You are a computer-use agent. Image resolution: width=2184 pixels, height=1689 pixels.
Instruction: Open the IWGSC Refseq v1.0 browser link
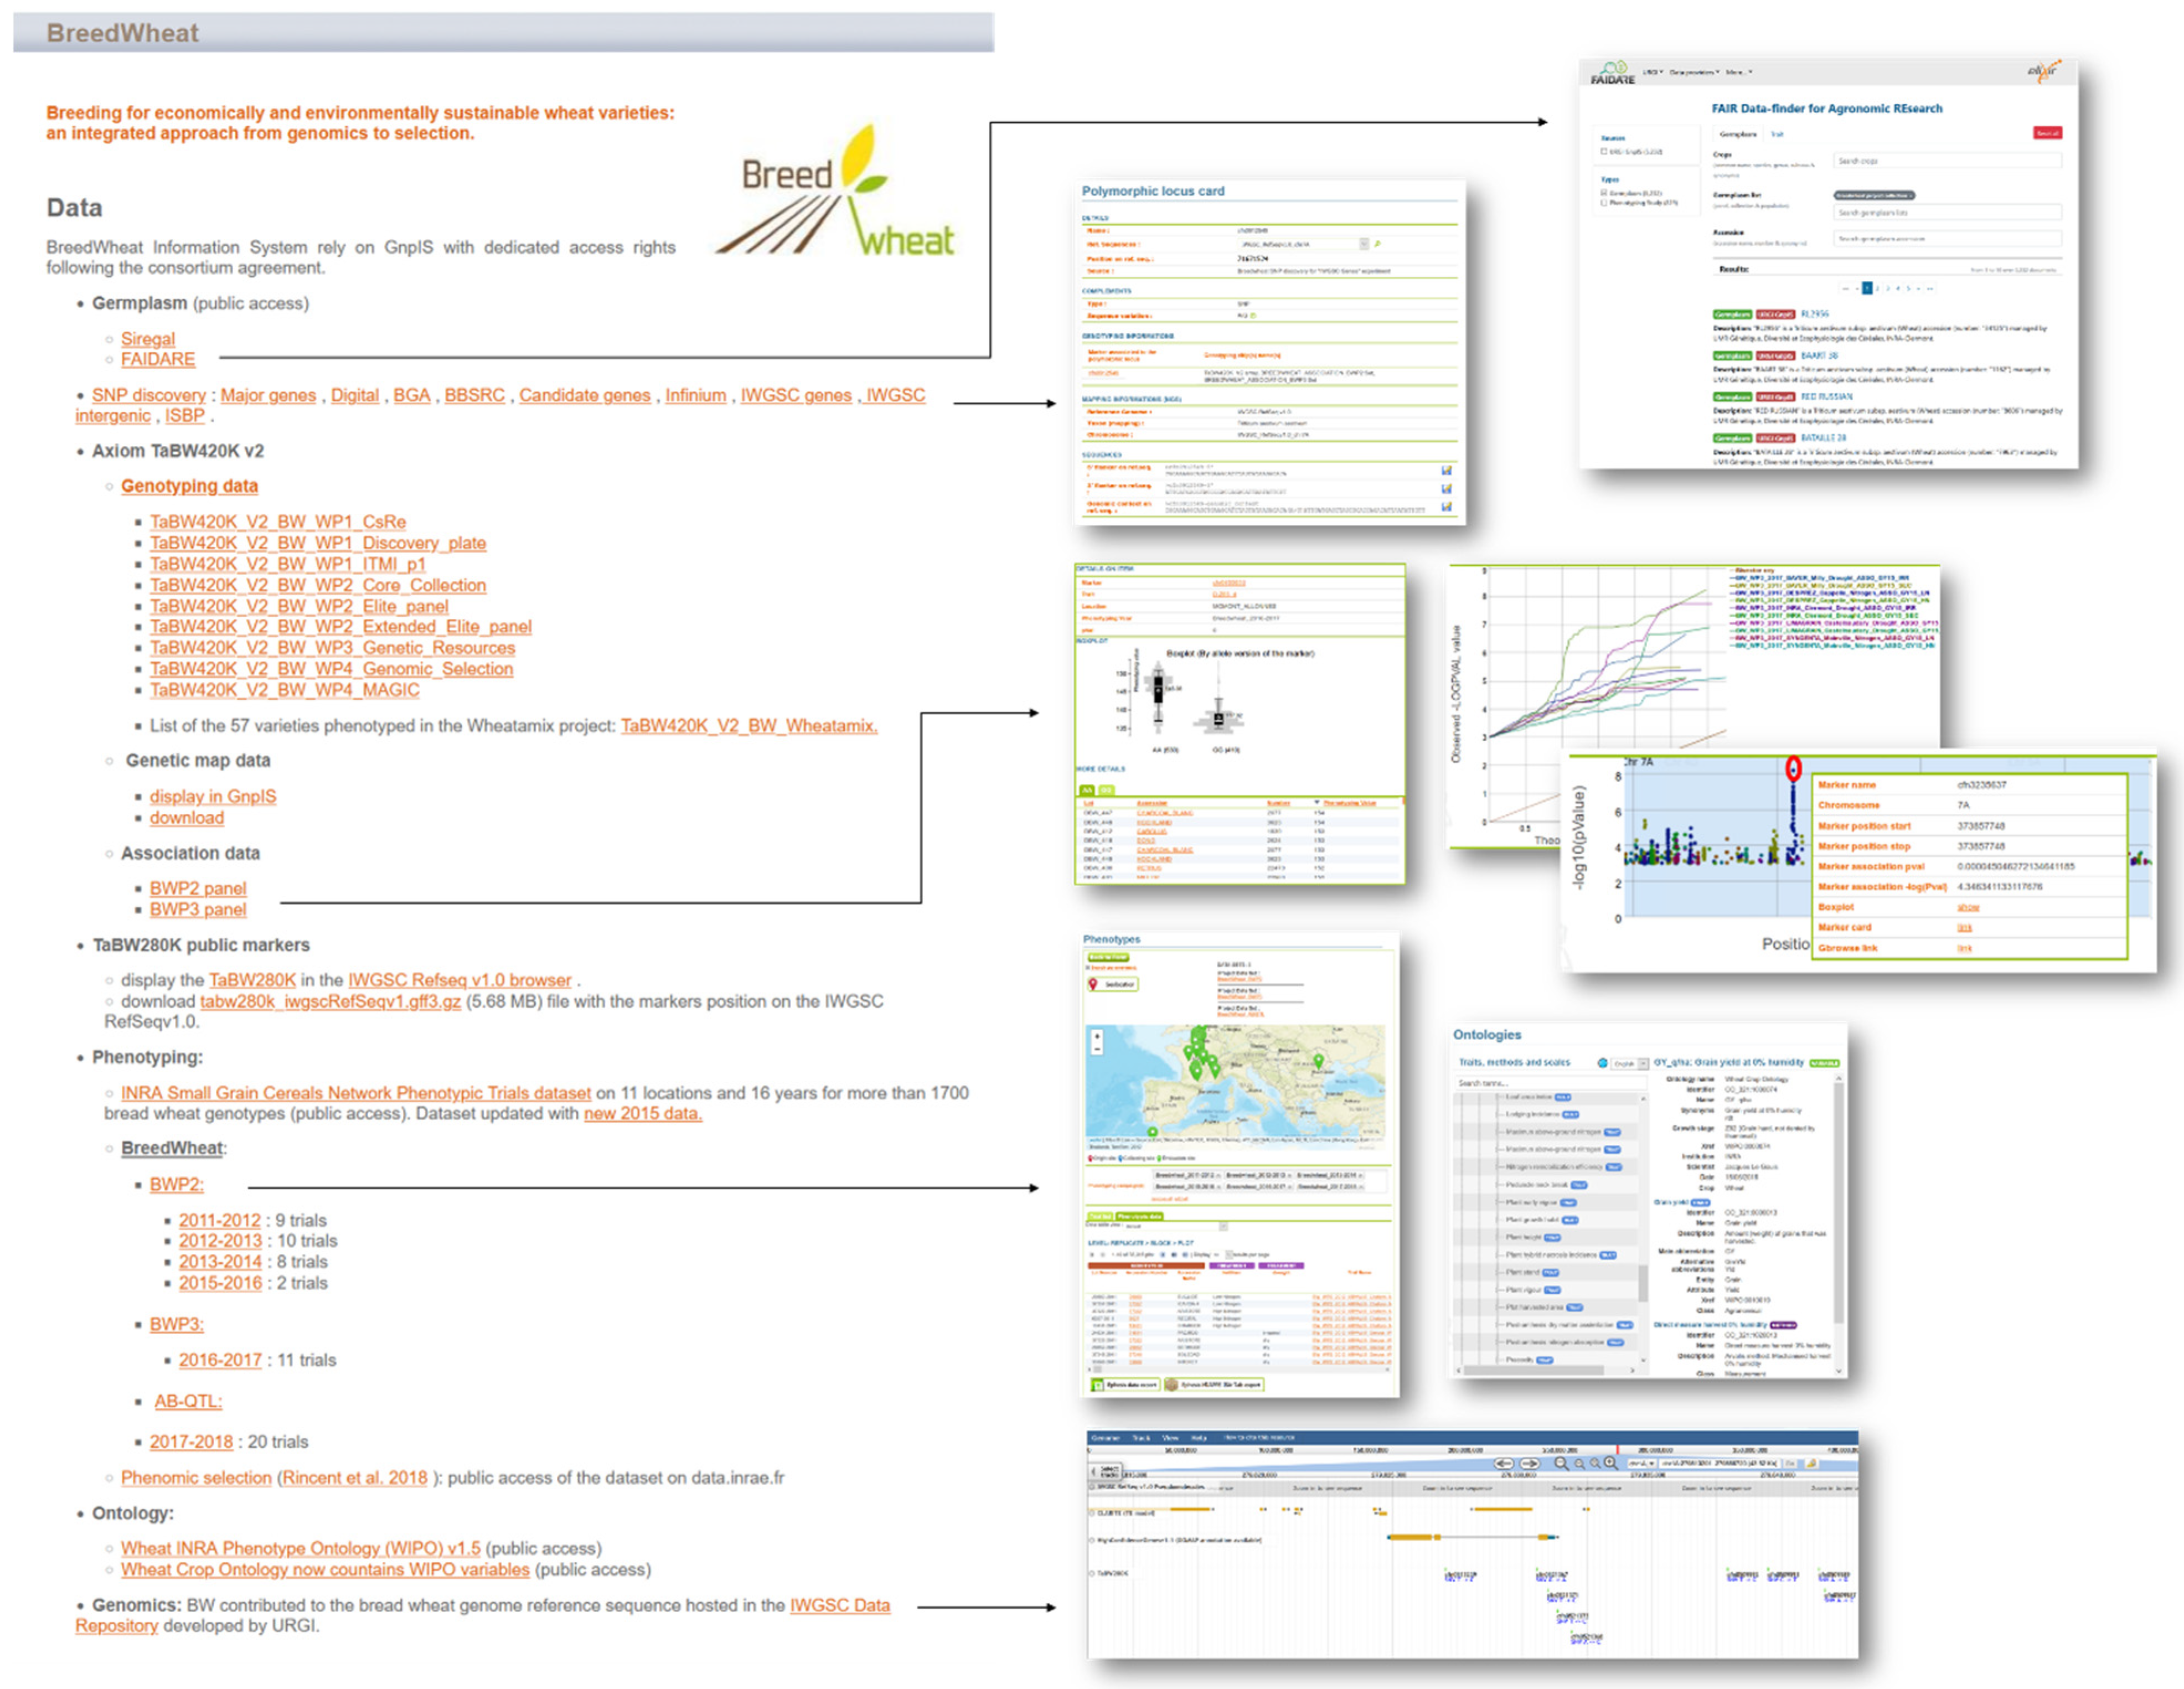tap(460, 980)
